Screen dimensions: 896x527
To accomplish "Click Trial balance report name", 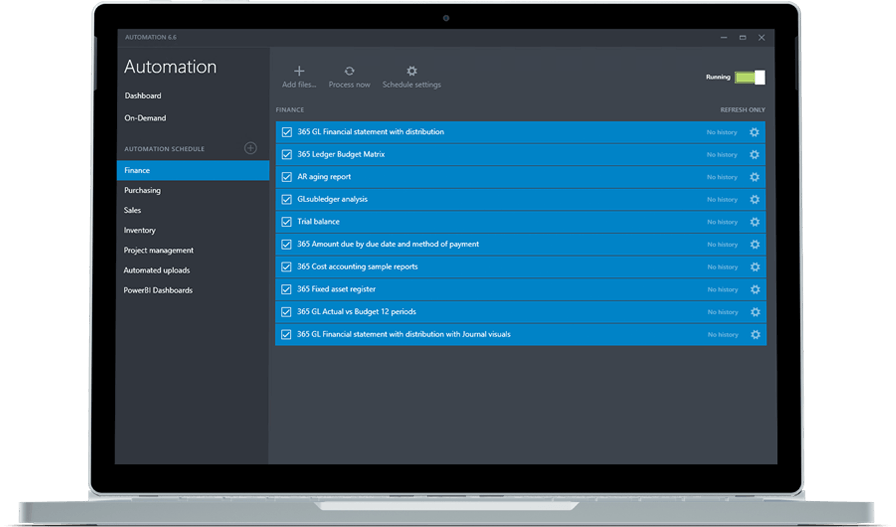I will tap(318, 221).
